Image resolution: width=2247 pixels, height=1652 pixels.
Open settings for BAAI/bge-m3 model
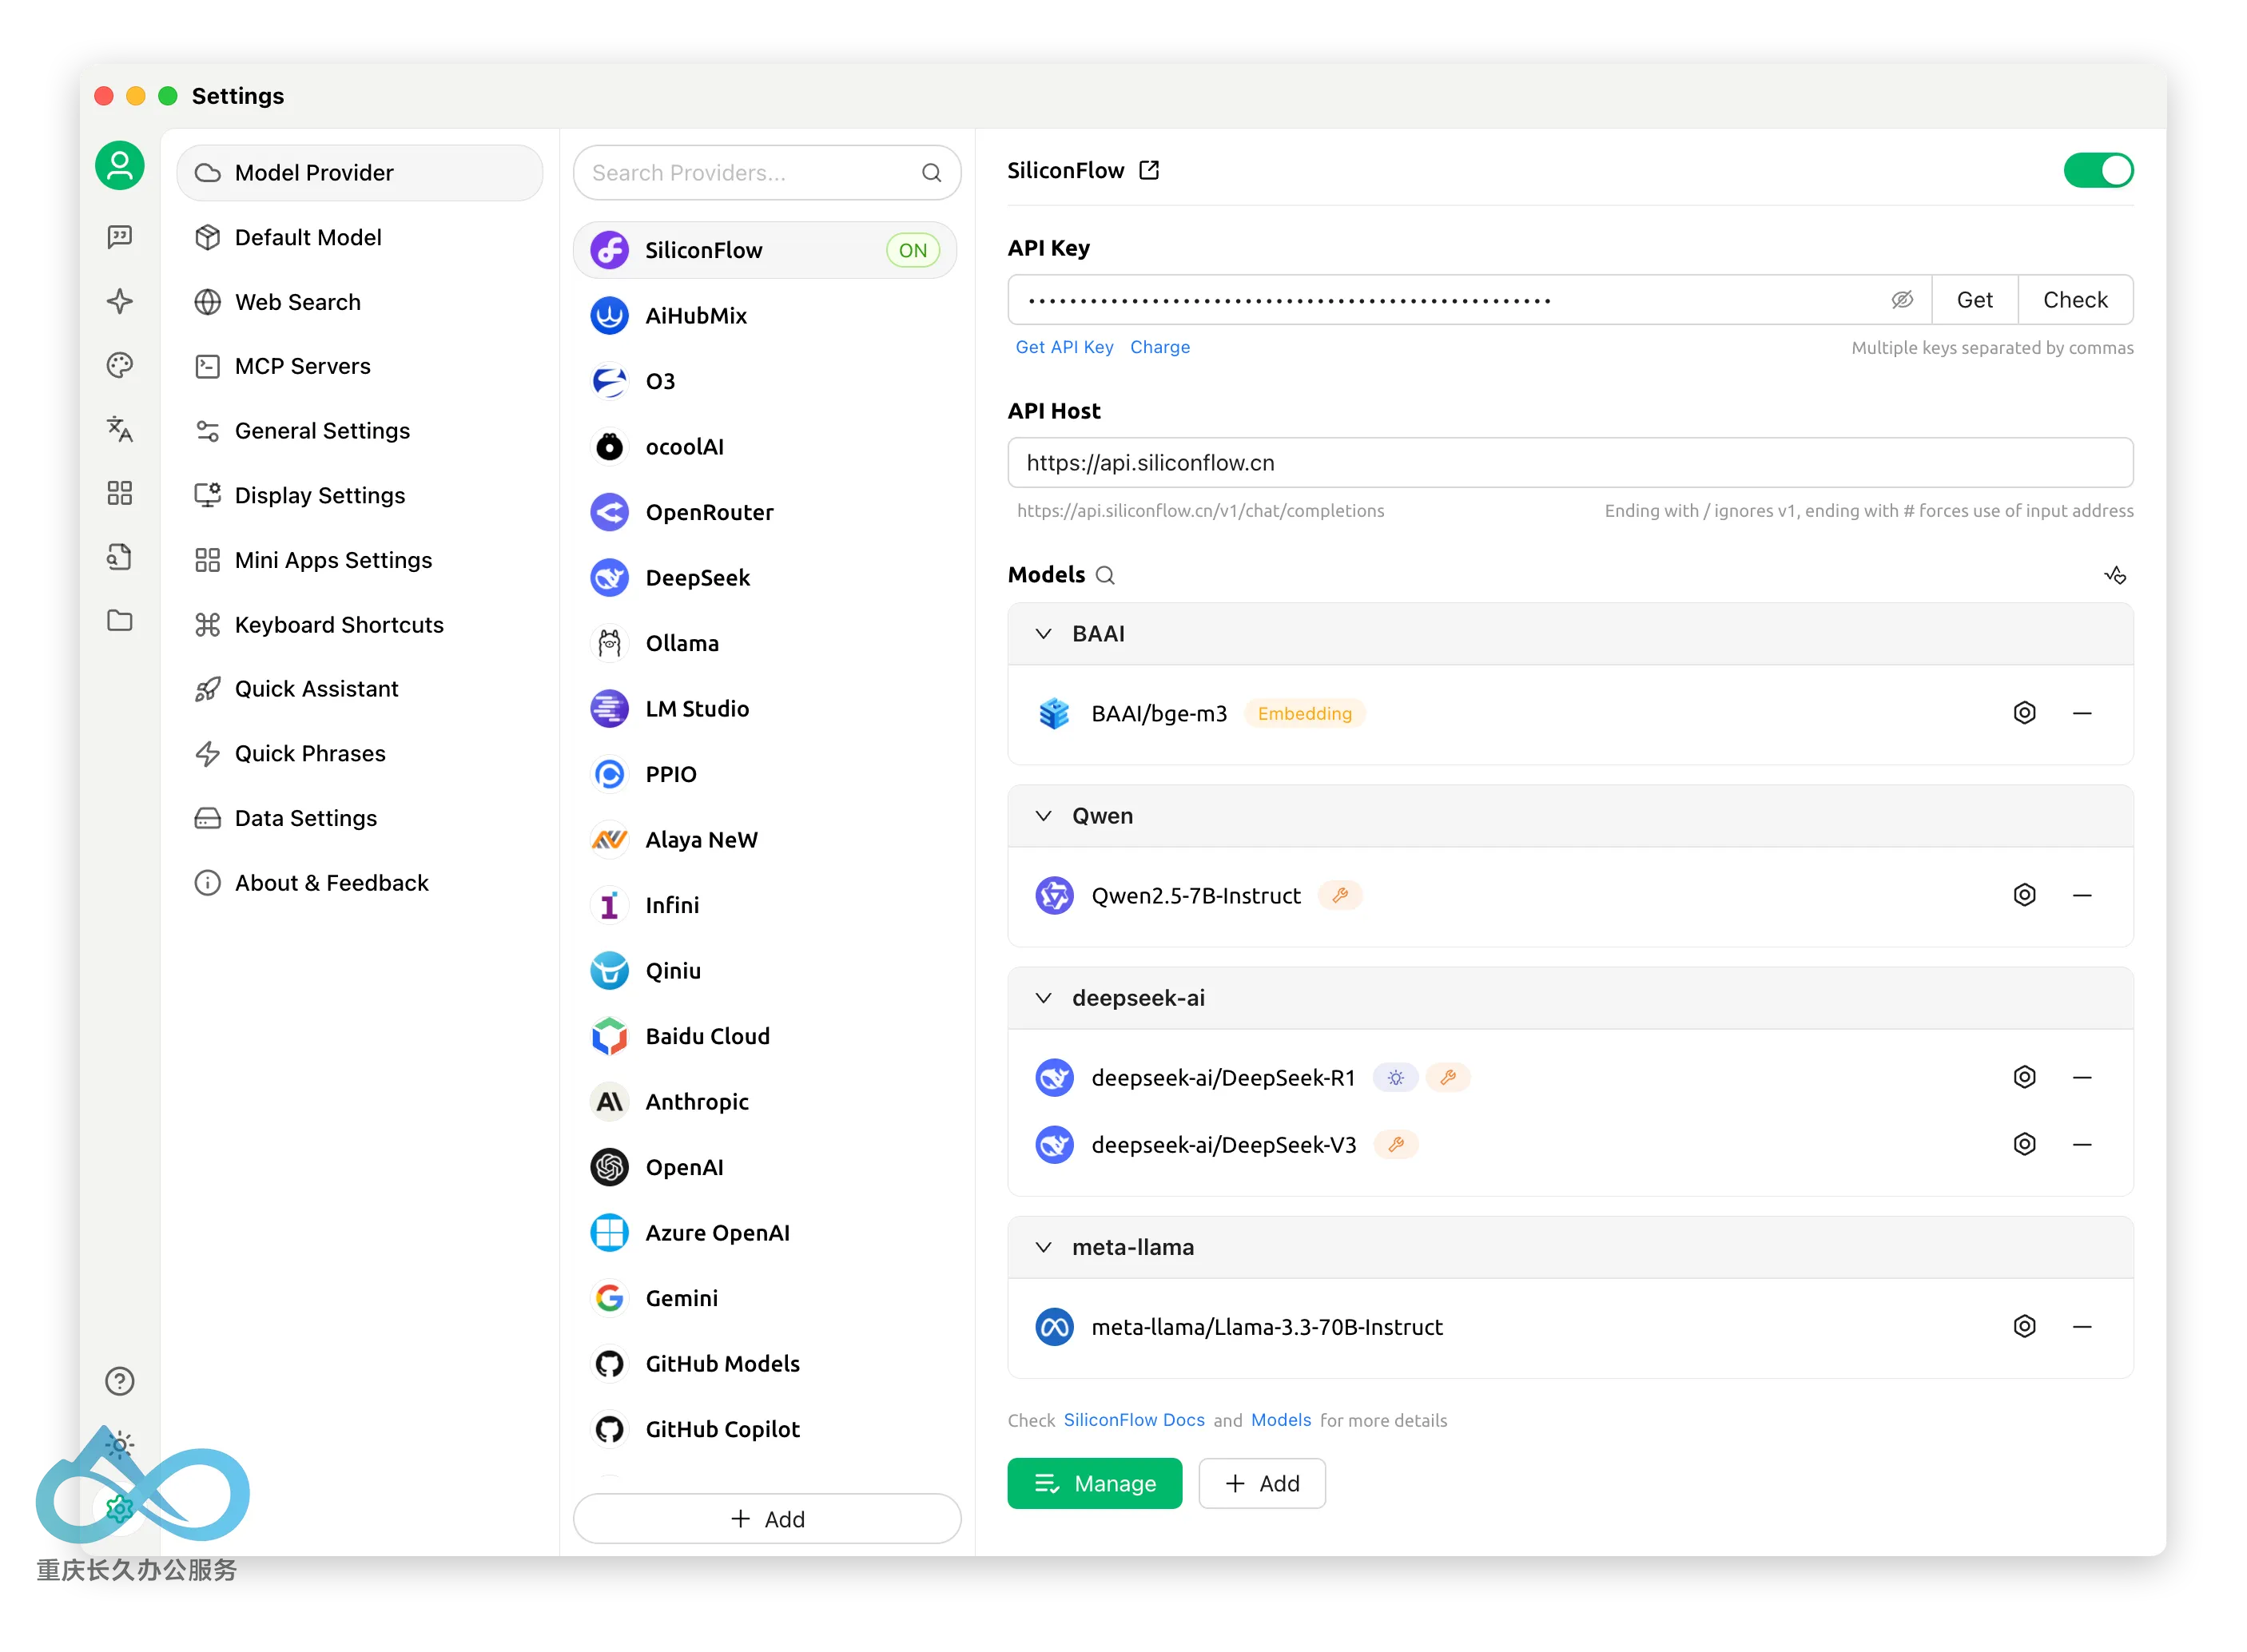pos(2024,713)
